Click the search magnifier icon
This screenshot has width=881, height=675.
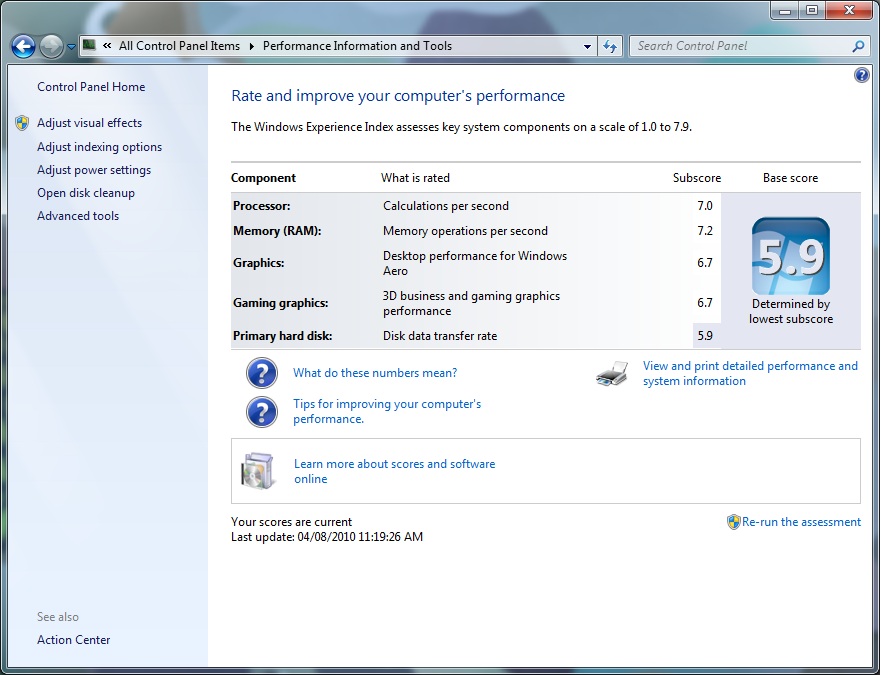(x=858, y=46)
